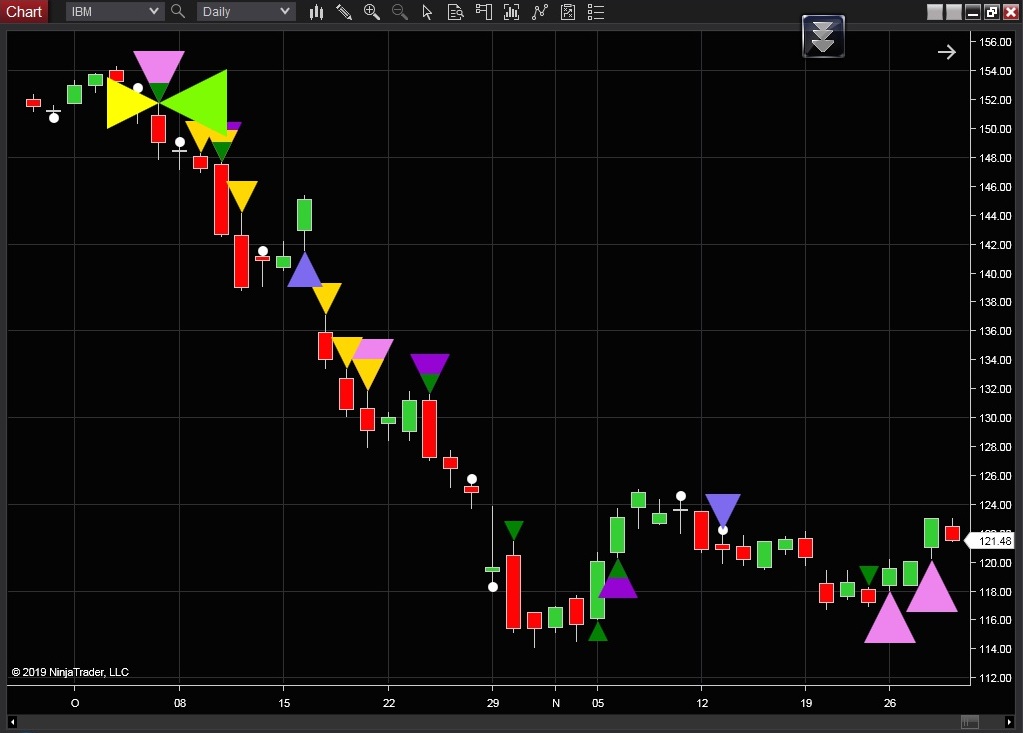Open the strategies line icon
Image resolution: width=1023 pixels, height=733 pixels.
click(x=540, y=12)
